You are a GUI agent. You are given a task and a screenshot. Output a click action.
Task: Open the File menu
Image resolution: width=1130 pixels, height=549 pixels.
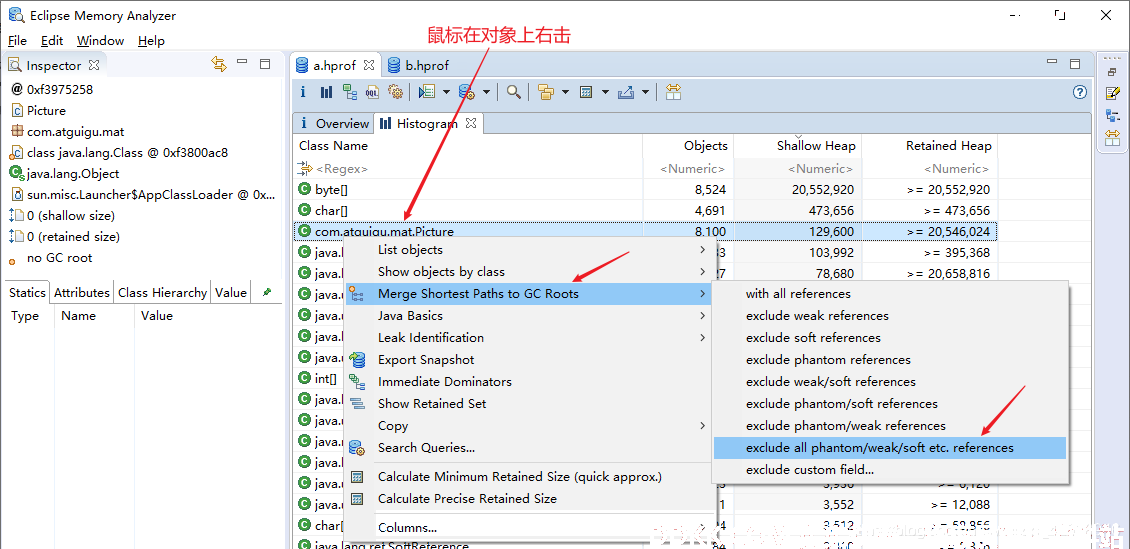coord(17,40)
